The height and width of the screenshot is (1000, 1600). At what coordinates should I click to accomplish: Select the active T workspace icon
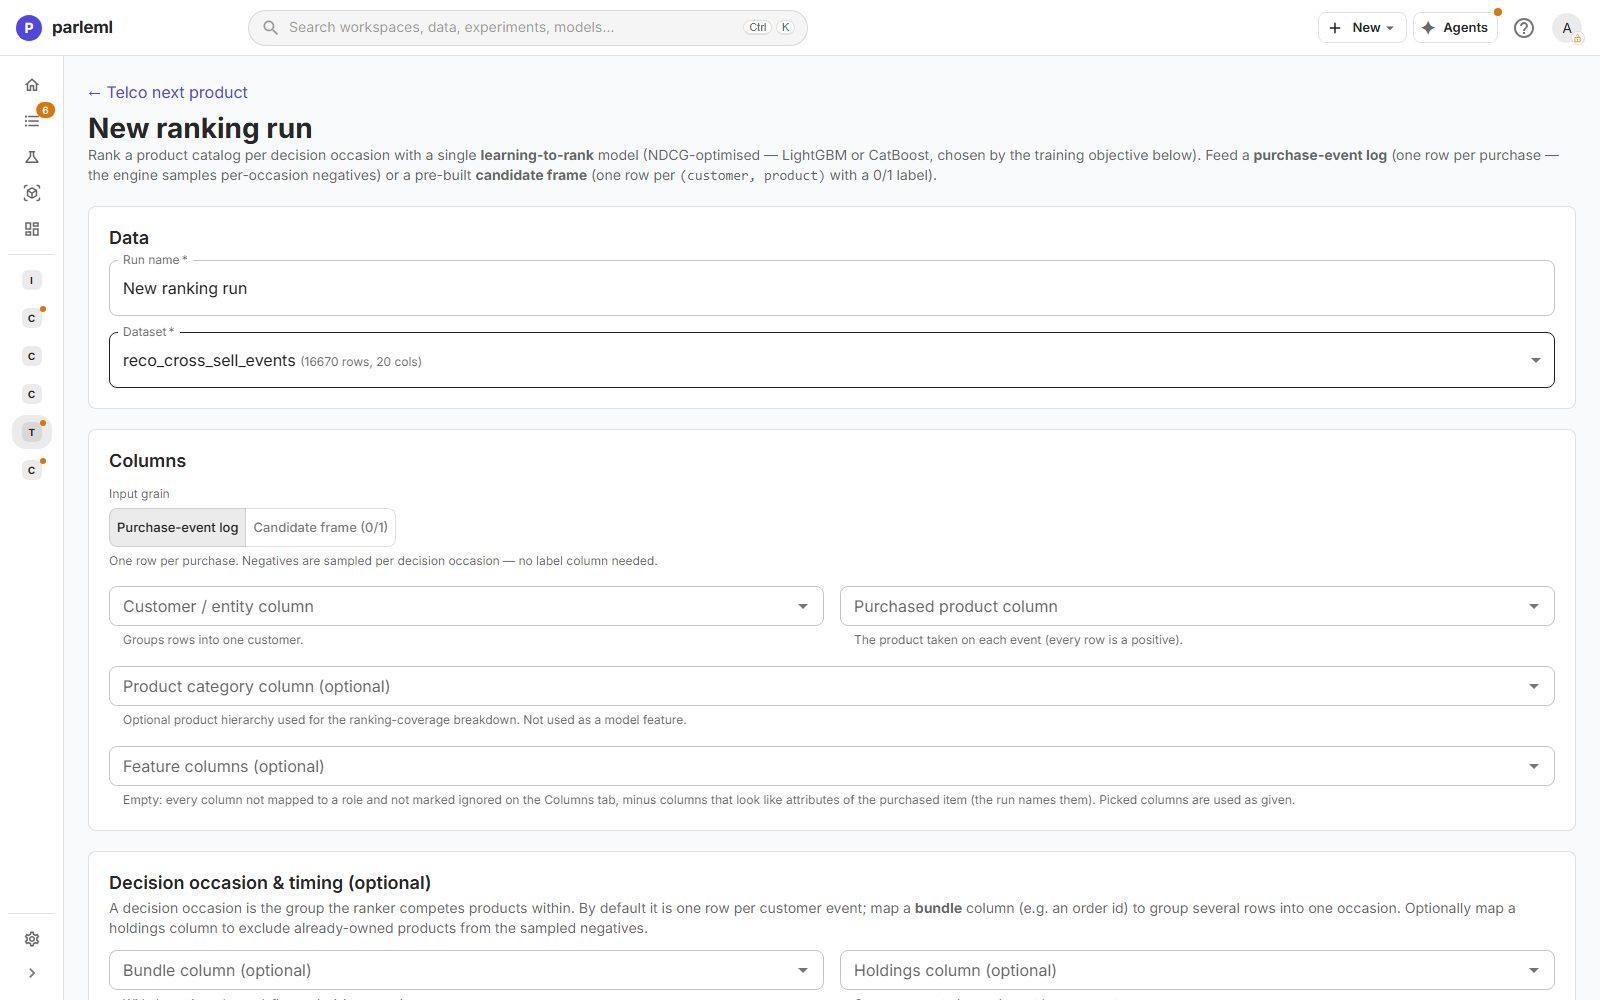32,432
